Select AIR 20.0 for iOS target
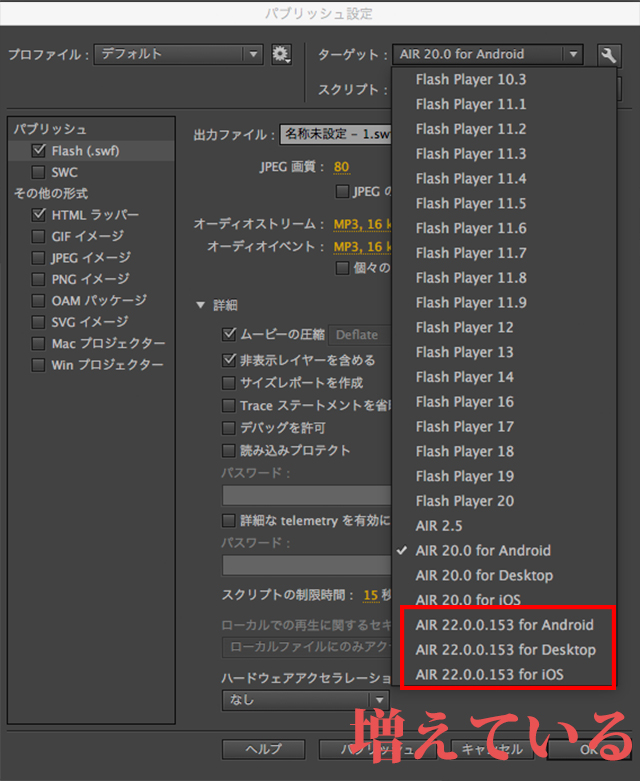 [504, 600]
